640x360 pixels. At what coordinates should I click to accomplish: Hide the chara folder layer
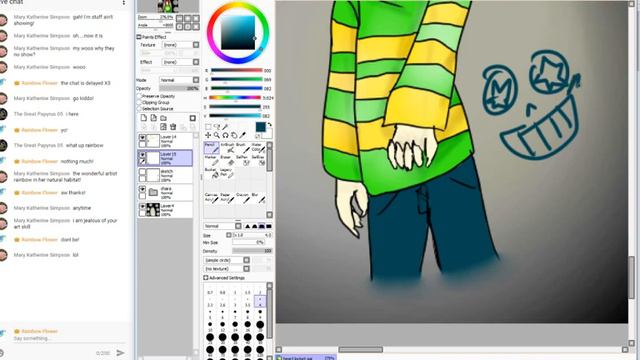click(142, 189)
